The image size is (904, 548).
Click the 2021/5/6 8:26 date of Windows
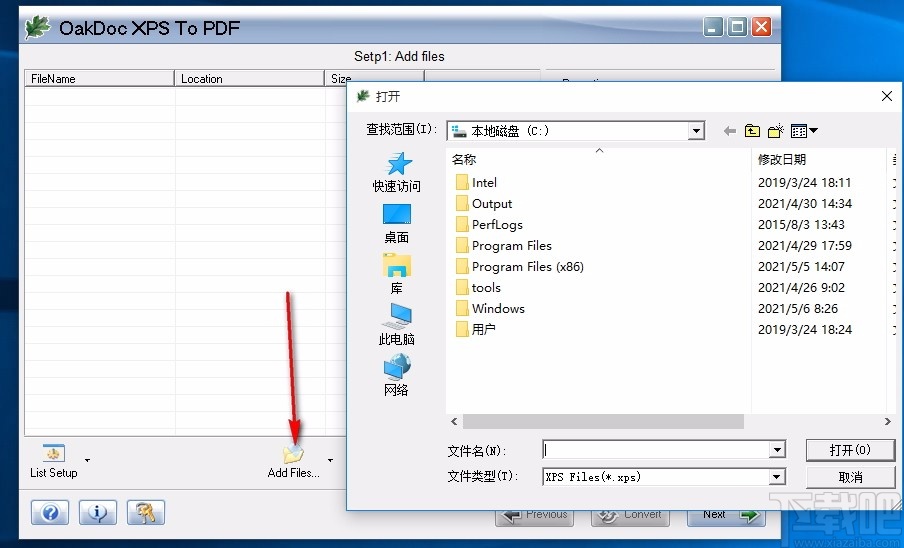[798, 309]
